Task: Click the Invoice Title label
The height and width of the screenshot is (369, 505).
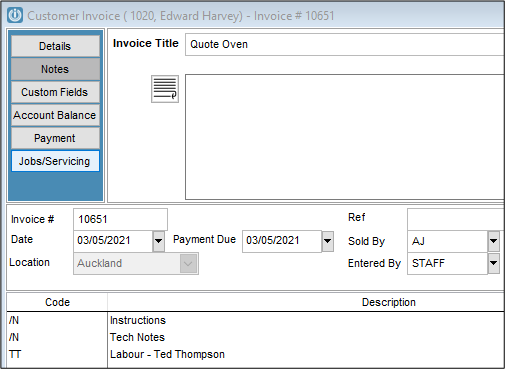Action: (x=146, y=43)
